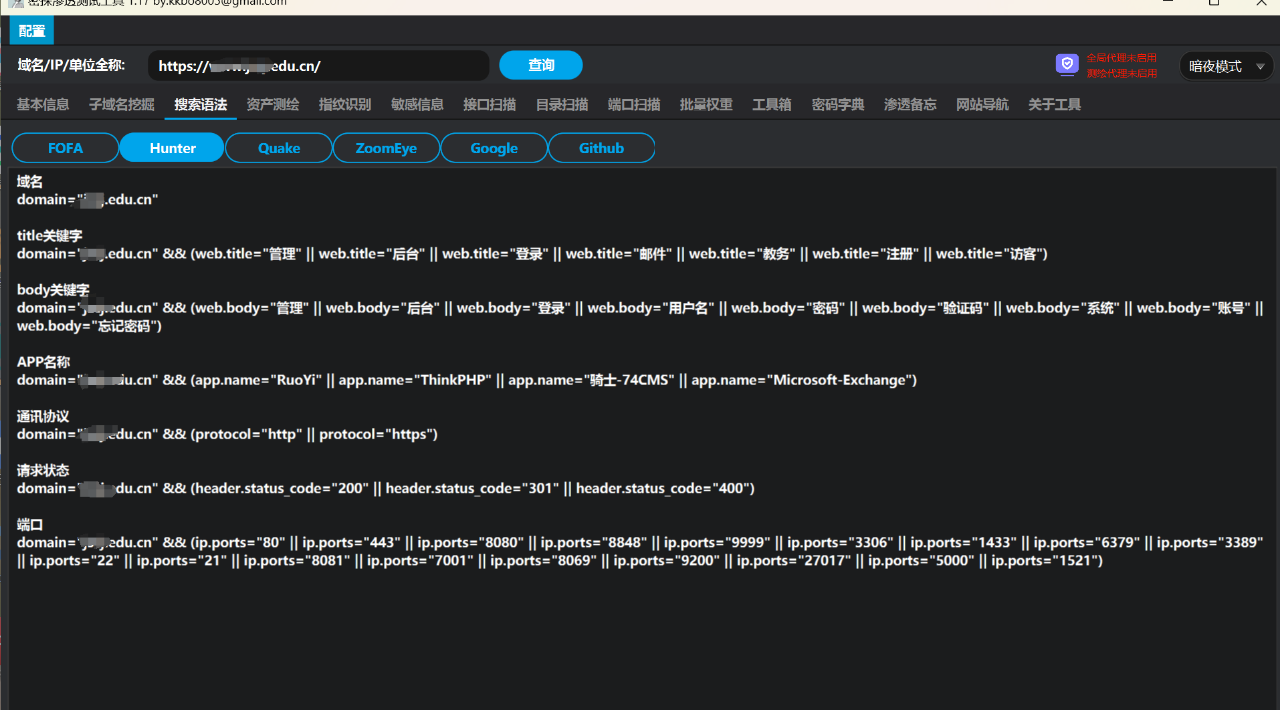
Task: Focus the domain URL input field
Action: 319,66
